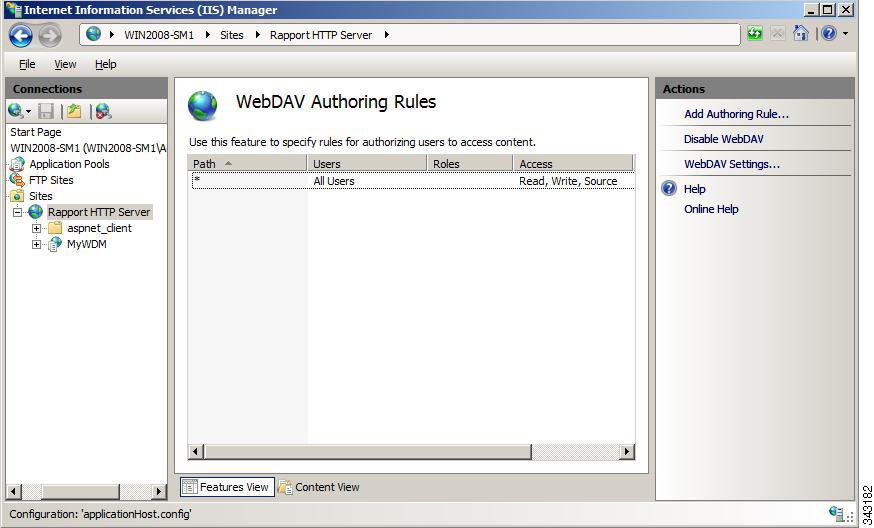Click Sites in breadcrumb bar
The height and width of the screenshot is (528, 874).
(232, 35)
